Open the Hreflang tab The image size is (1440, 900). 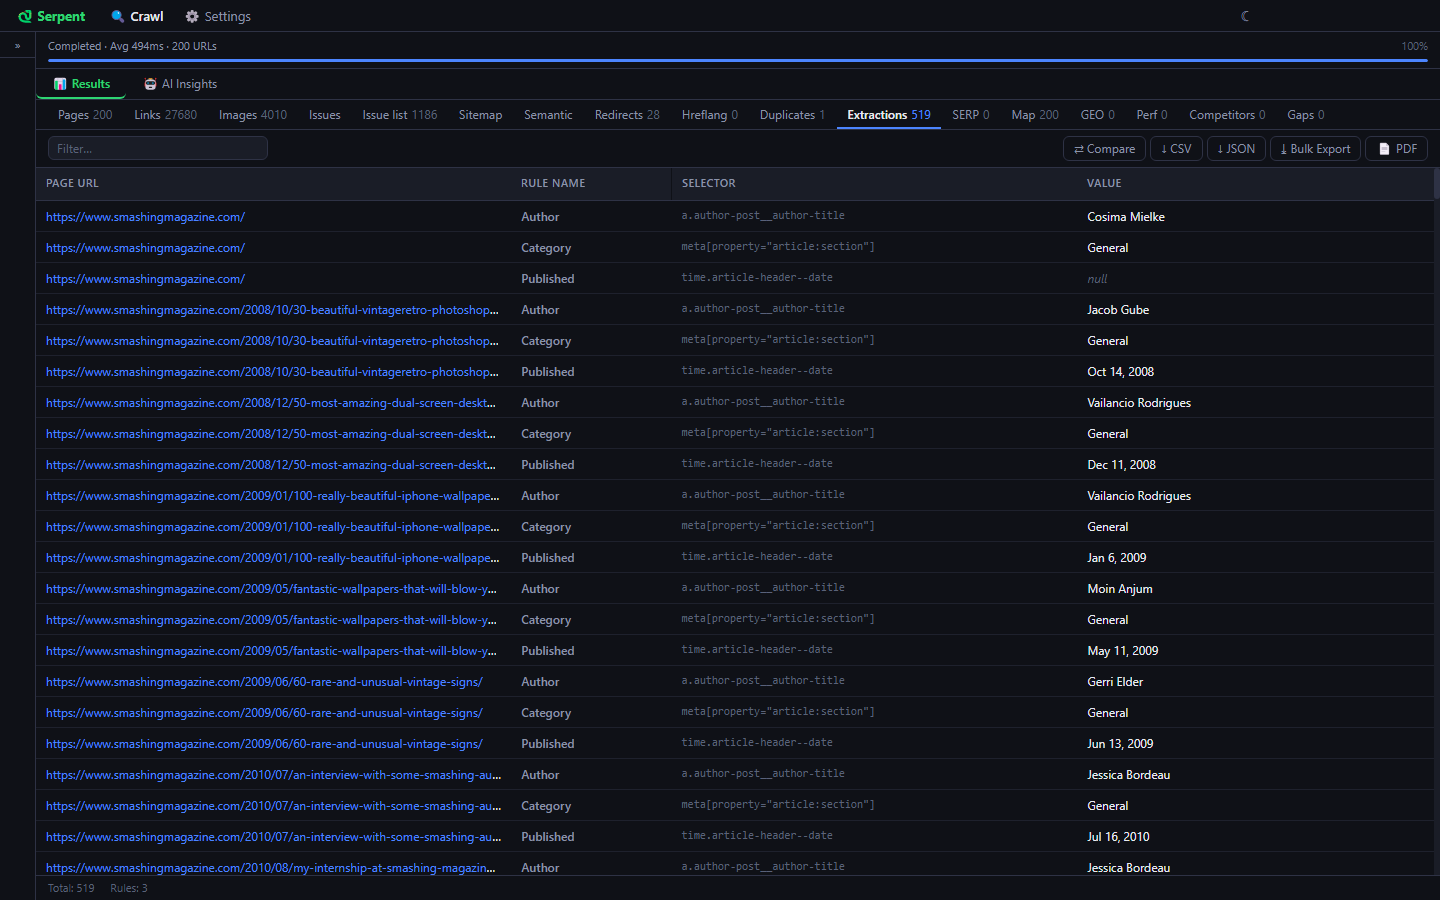tap(710, 115)
